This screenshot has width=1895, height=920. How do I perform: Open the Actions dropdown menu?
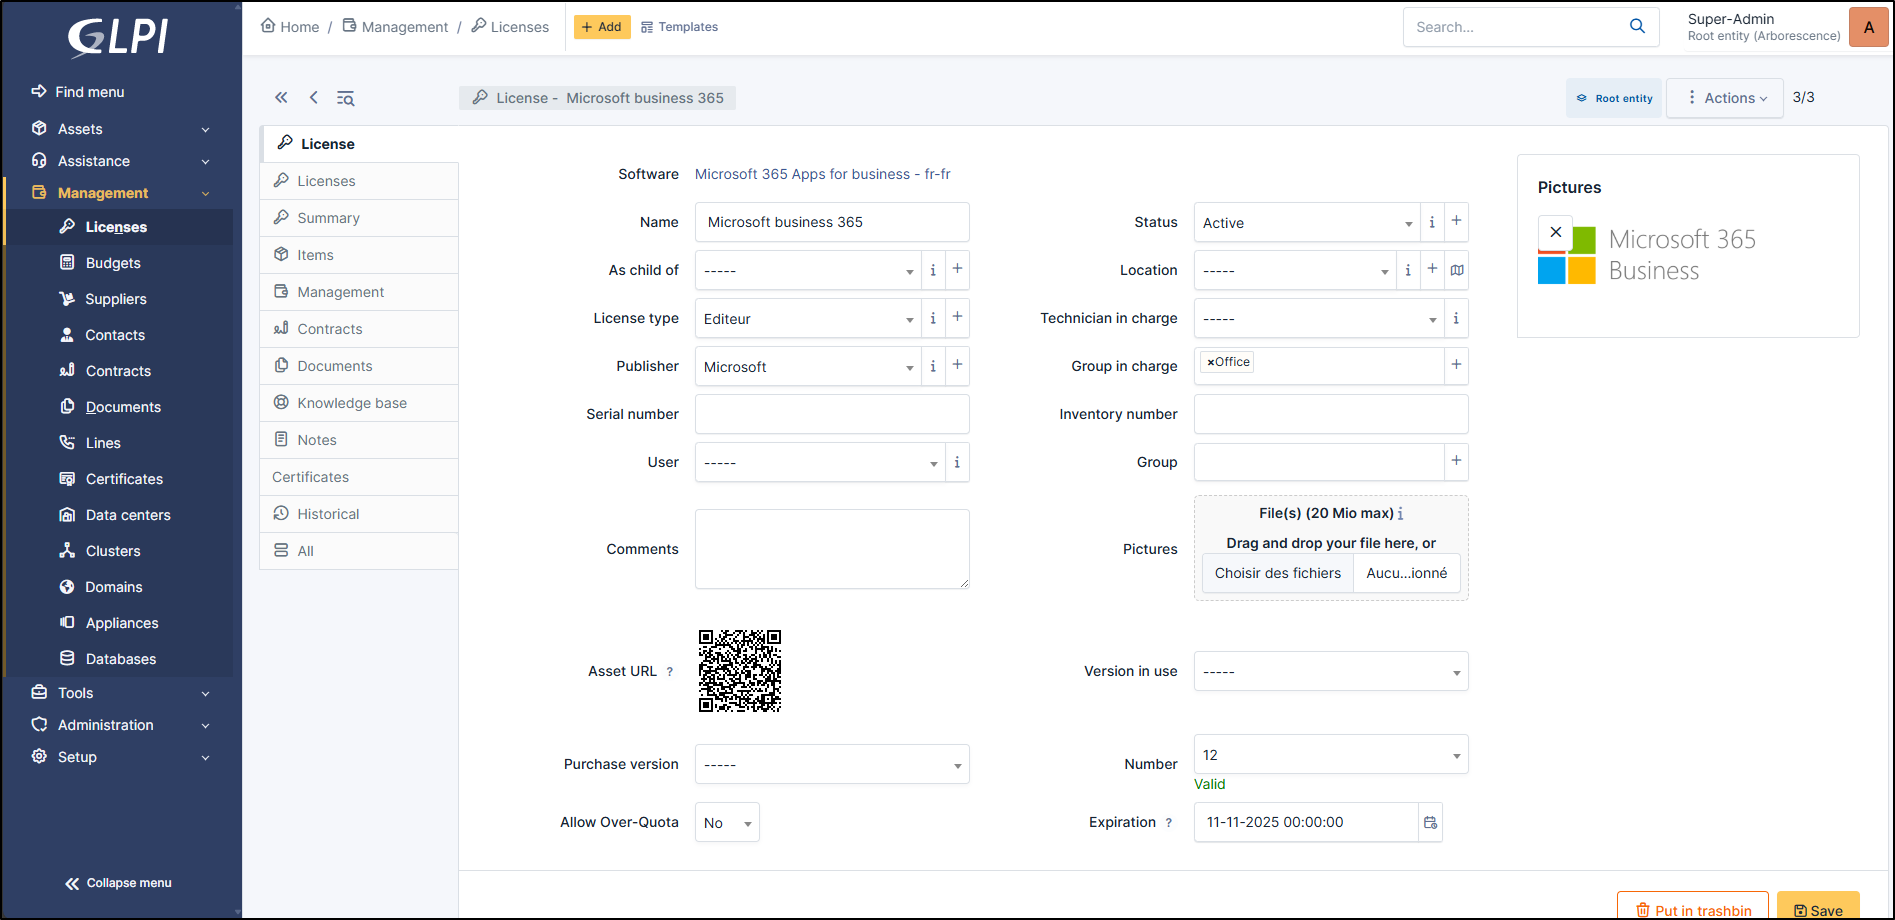click(x=1725, y=98)
